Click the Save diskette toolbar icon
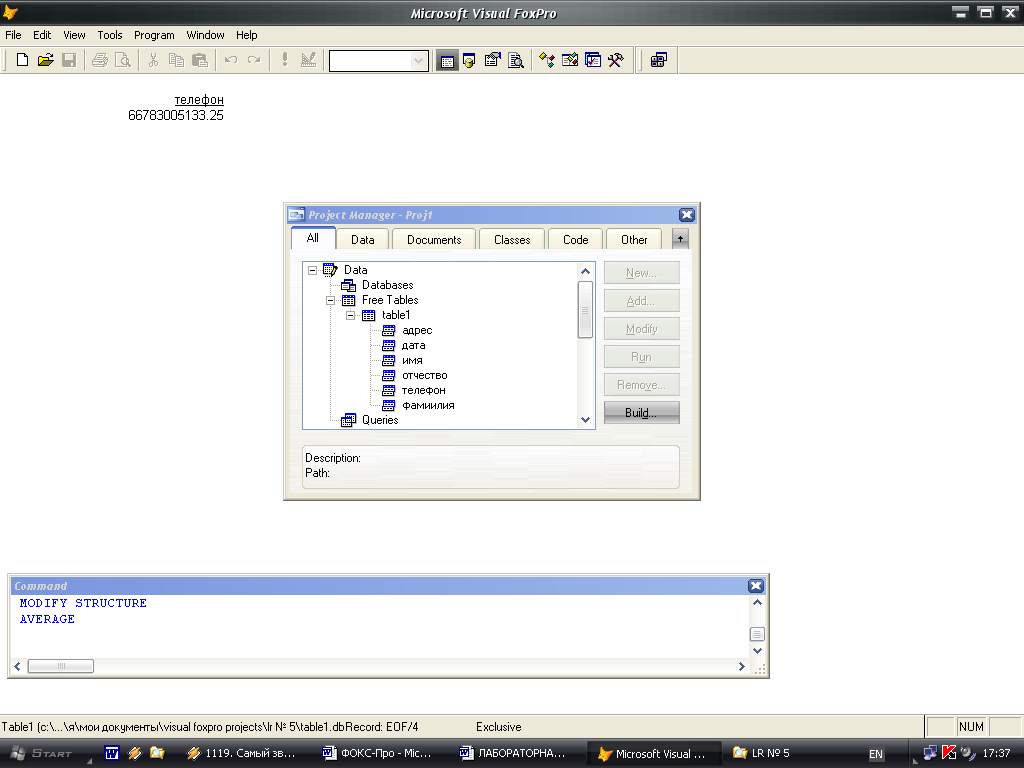This screenshot has width=1024, height=768. click(69, 60)
